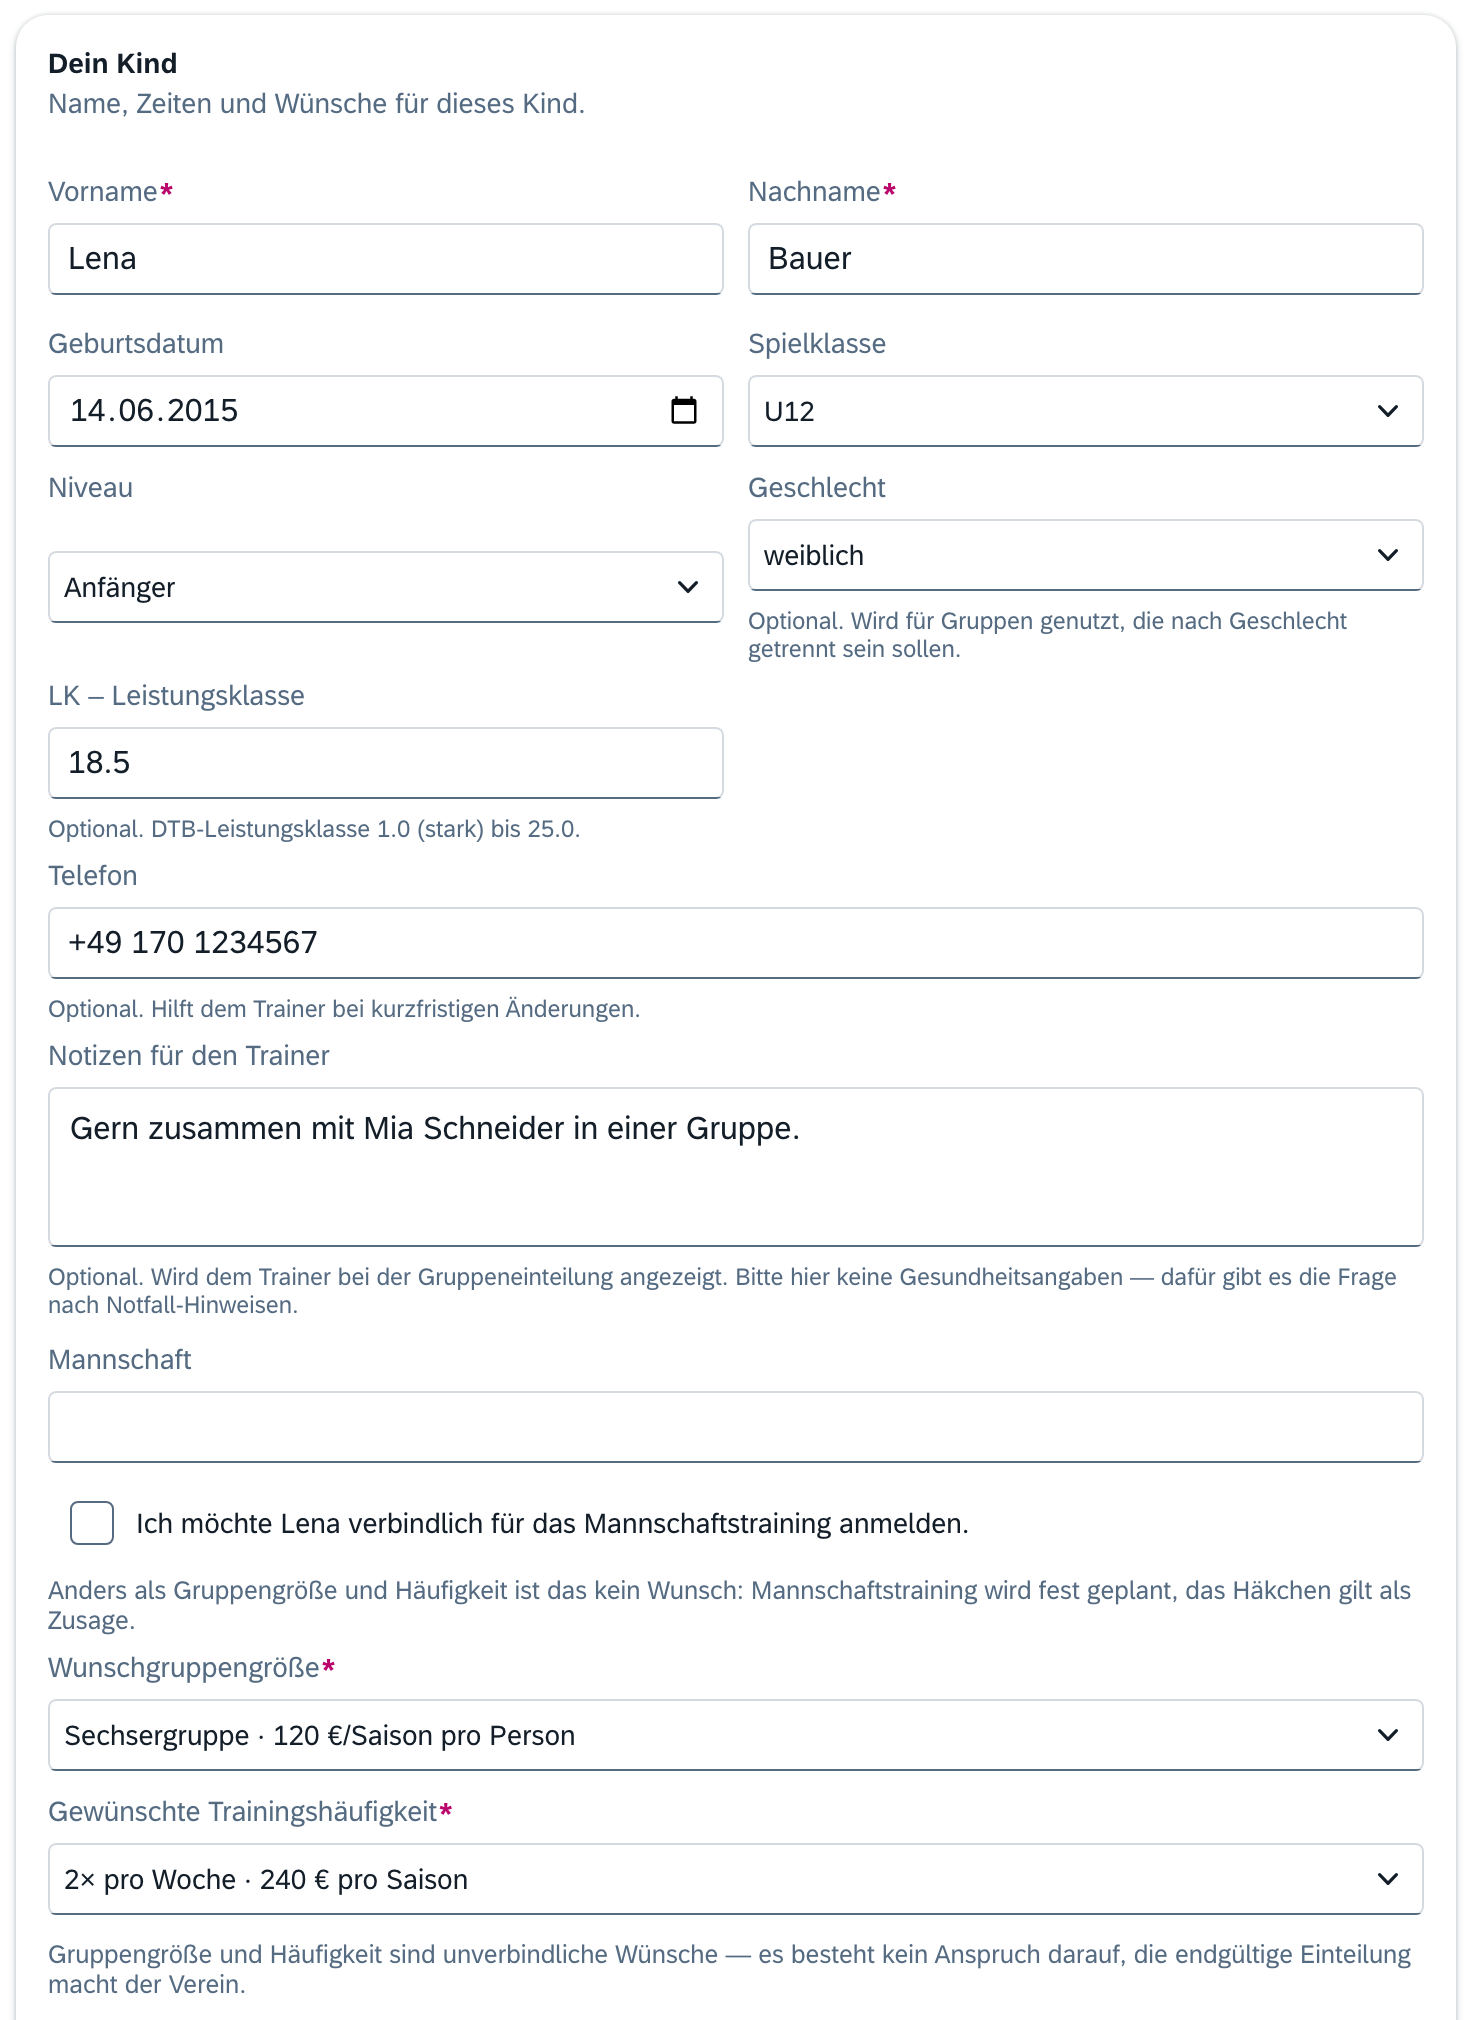Click the Notizen für den Trainer textarea
This screenshot has height=2020, width=1472.
pos(736,1167)
